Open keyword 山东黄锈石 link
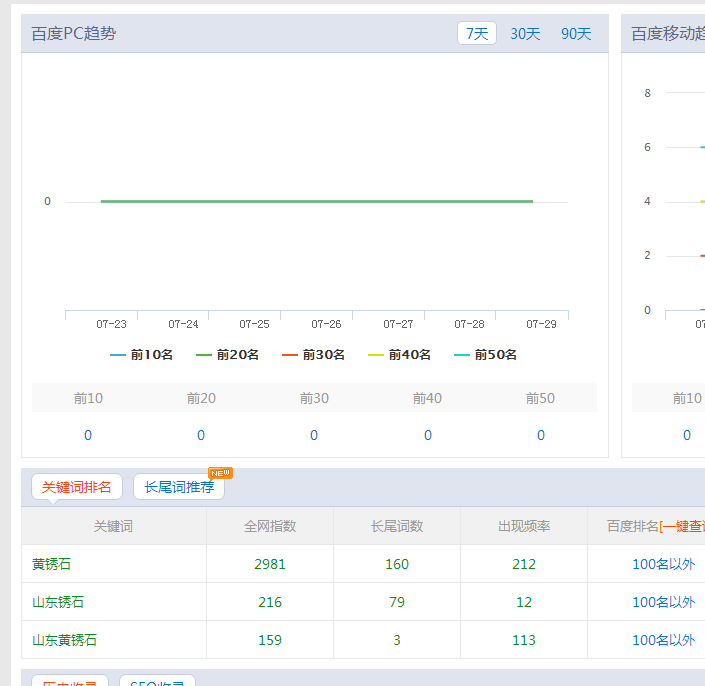 pyautogui.click(x=64, y=640)
